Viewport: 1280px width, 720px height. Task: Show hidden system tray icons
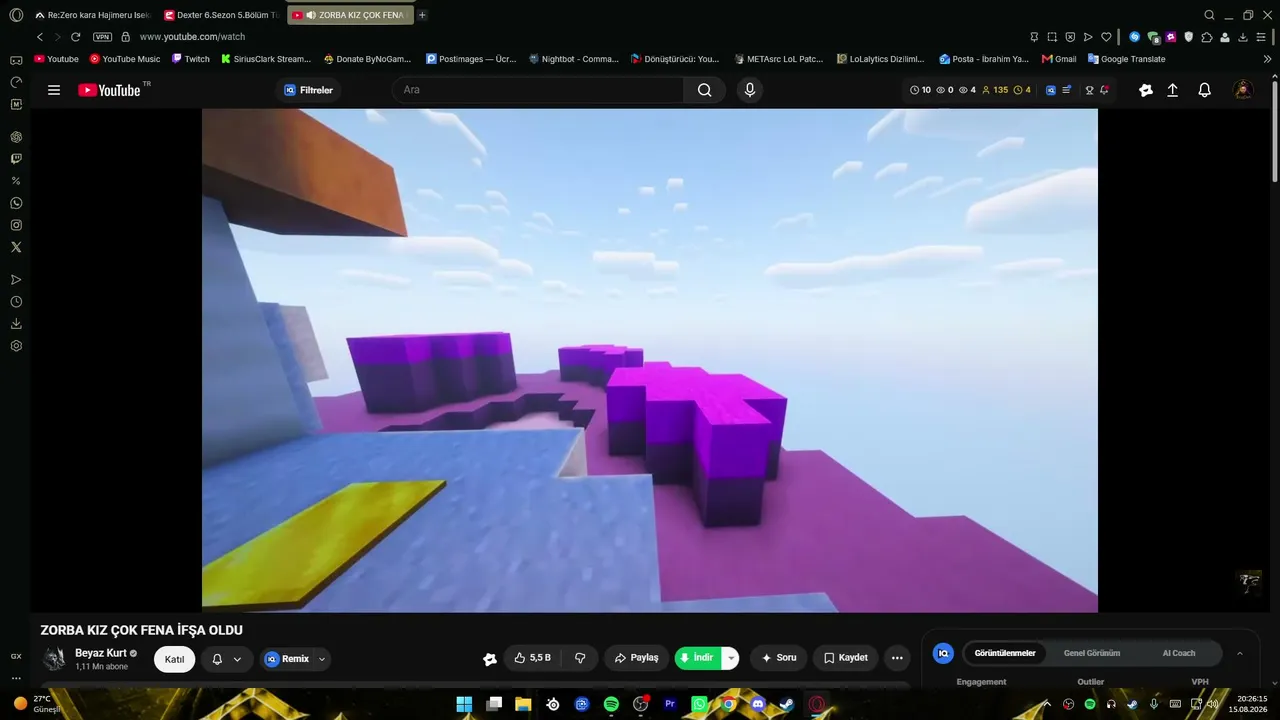[x=1047, y=704]
